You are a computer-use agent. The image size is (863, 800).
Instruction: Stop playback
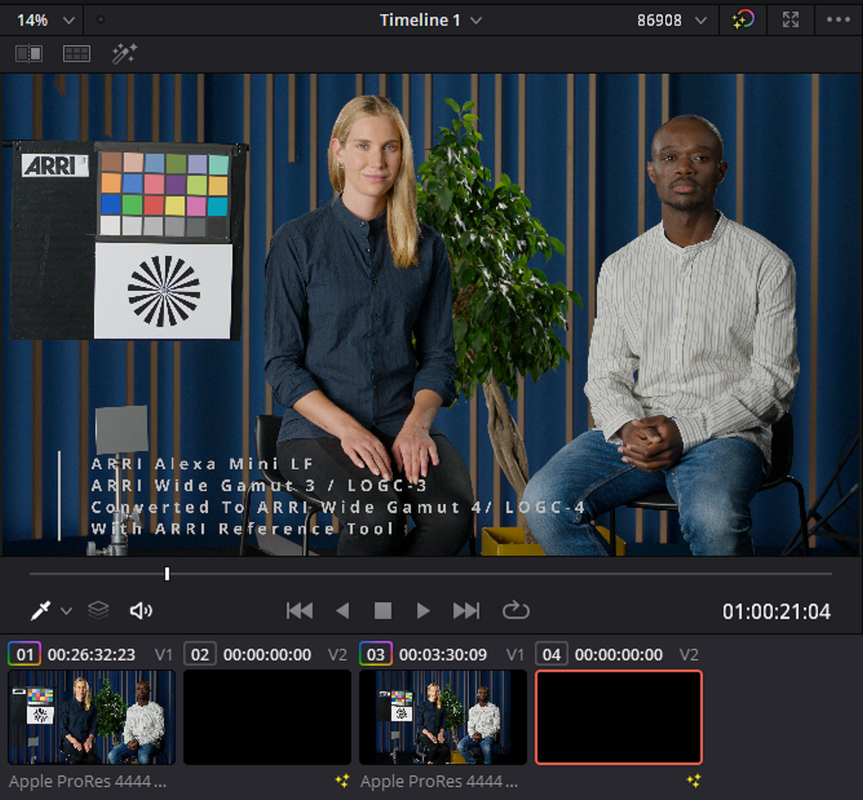tap(383, 611)
